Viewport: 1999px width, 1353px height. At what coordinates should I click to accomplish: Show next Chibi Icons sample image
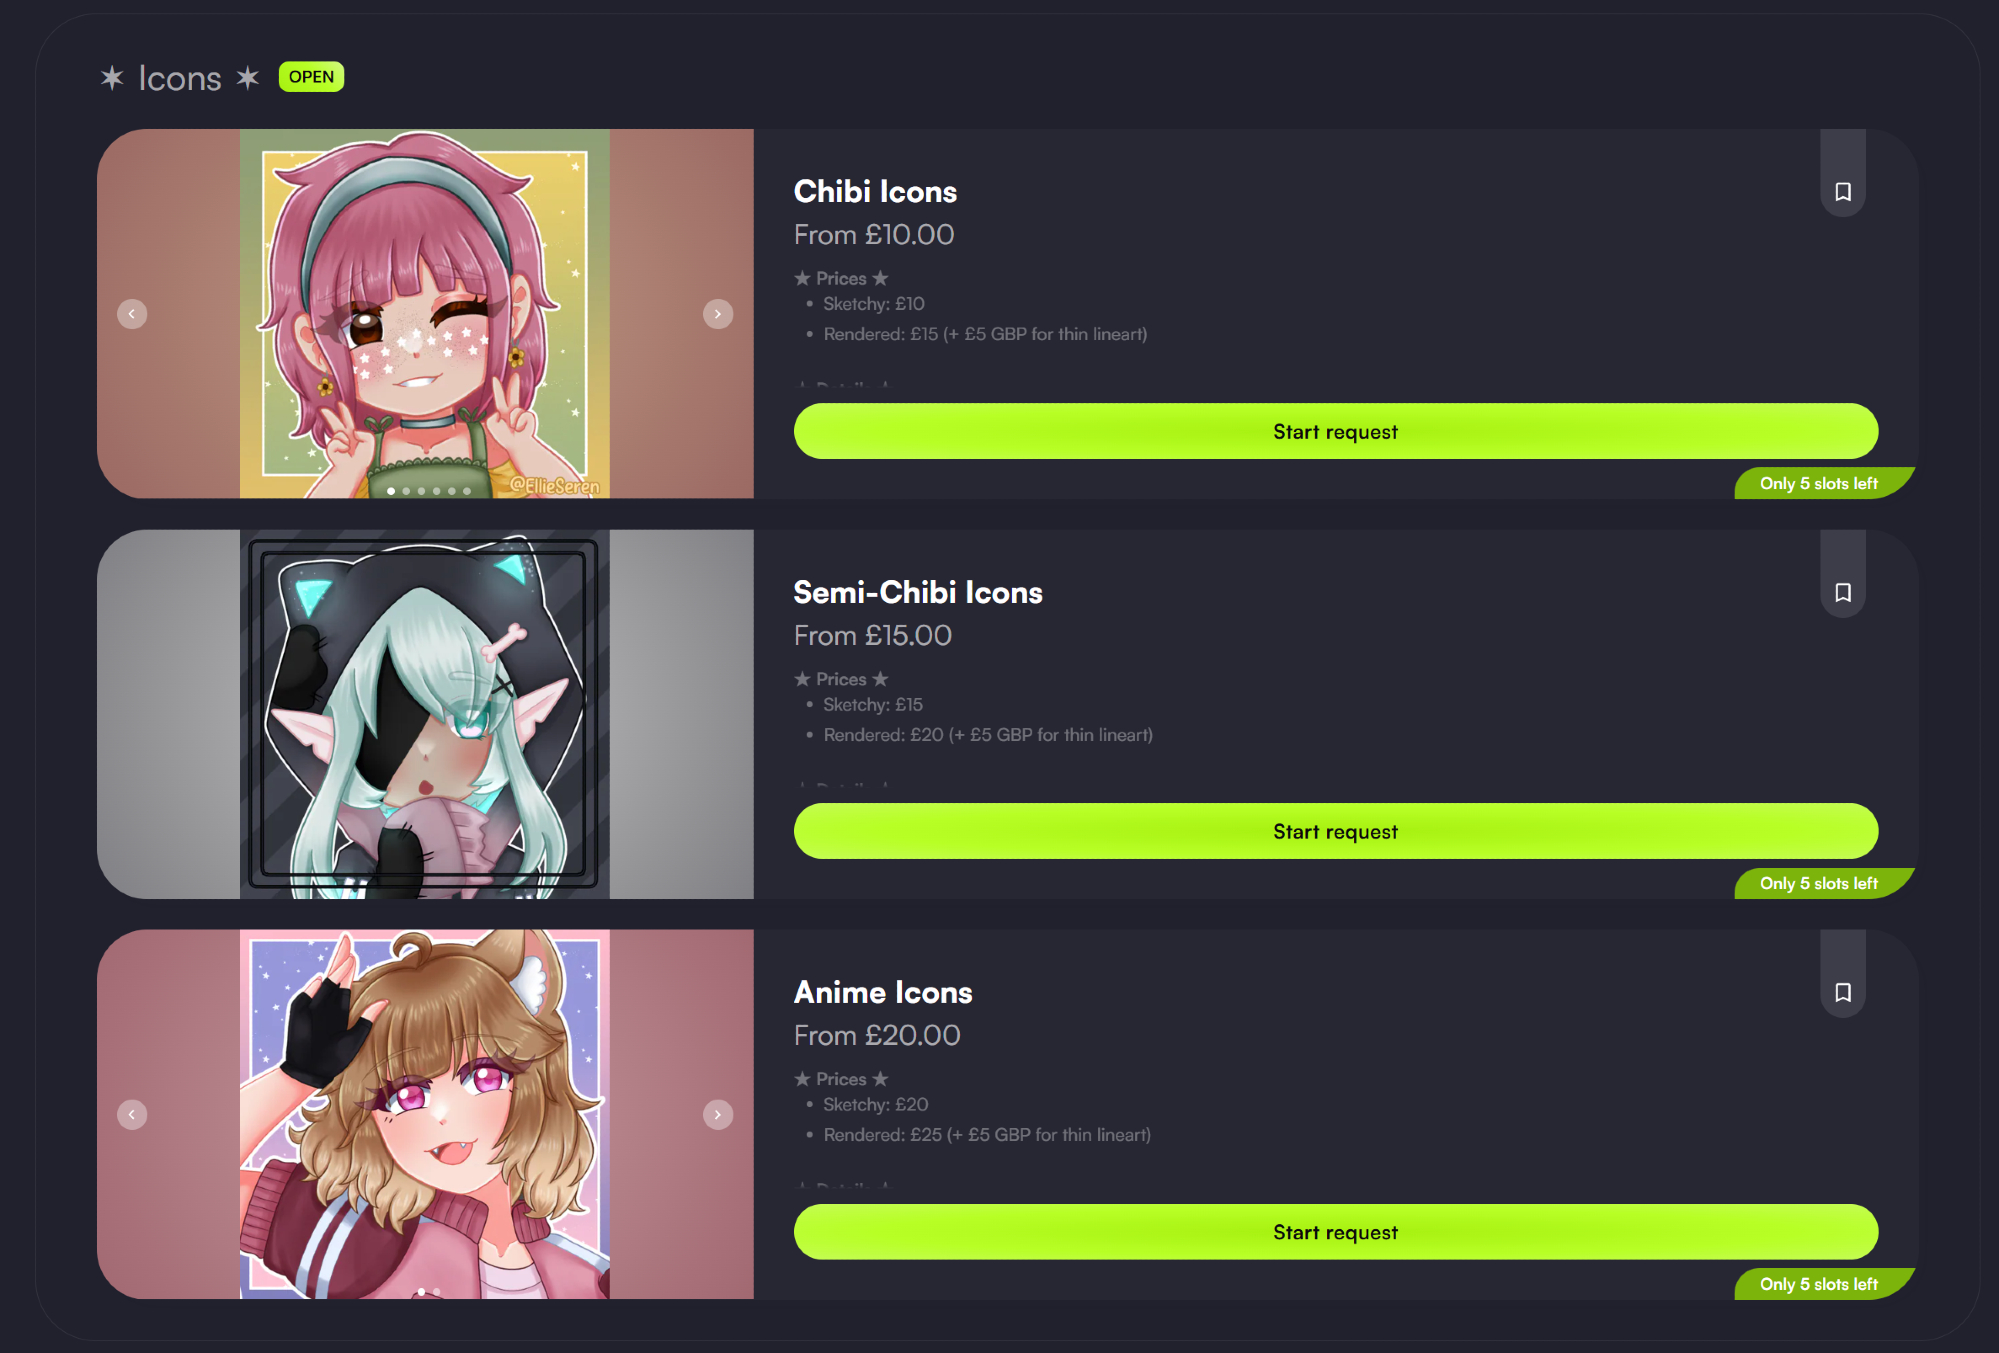[x=718, y=314]
